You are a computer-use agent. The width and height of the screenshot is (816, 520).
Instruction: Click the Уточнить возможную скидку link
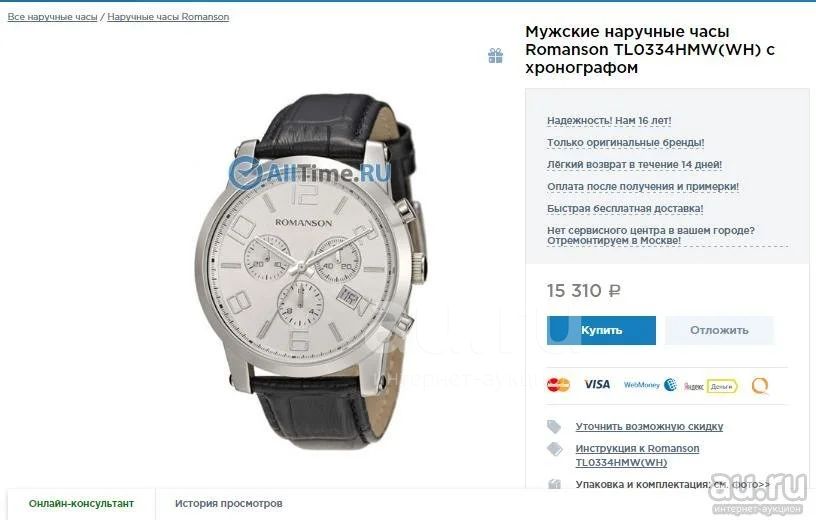(649, 426)
